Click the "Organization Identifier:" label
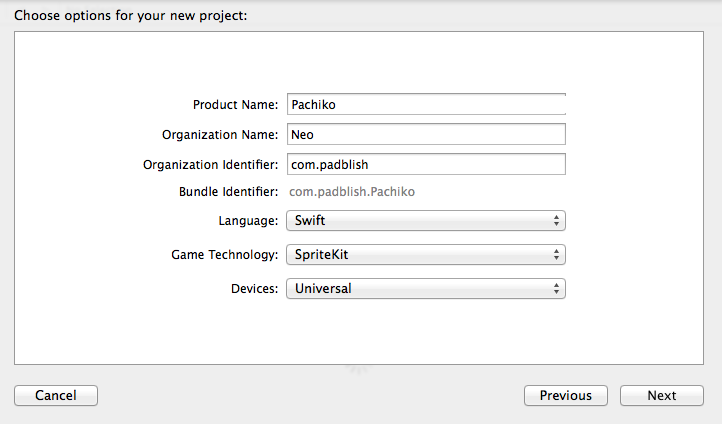Viewport: 722px width, 424px height. (211, 164)
